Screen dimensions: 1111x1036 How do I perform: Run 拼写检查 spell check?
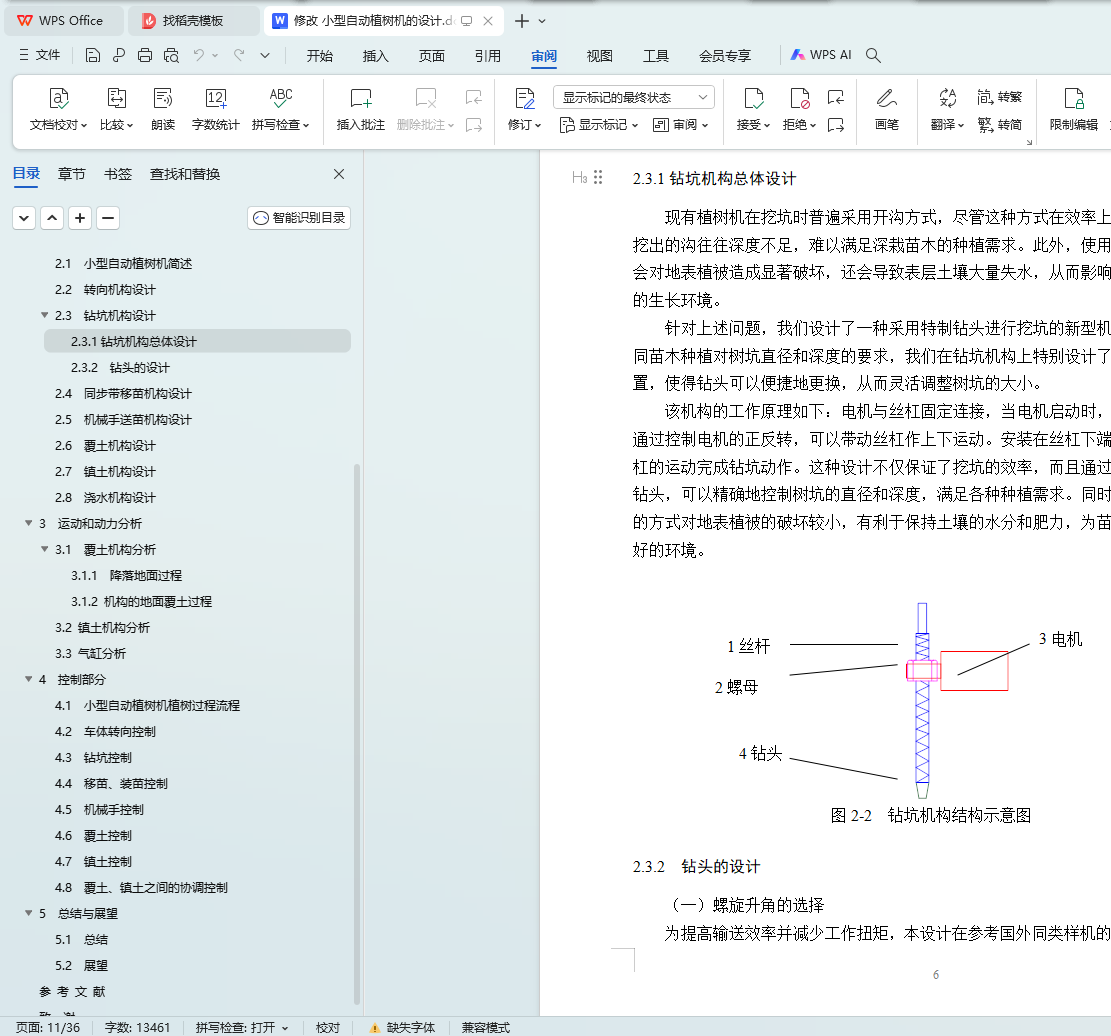point(281,110)
